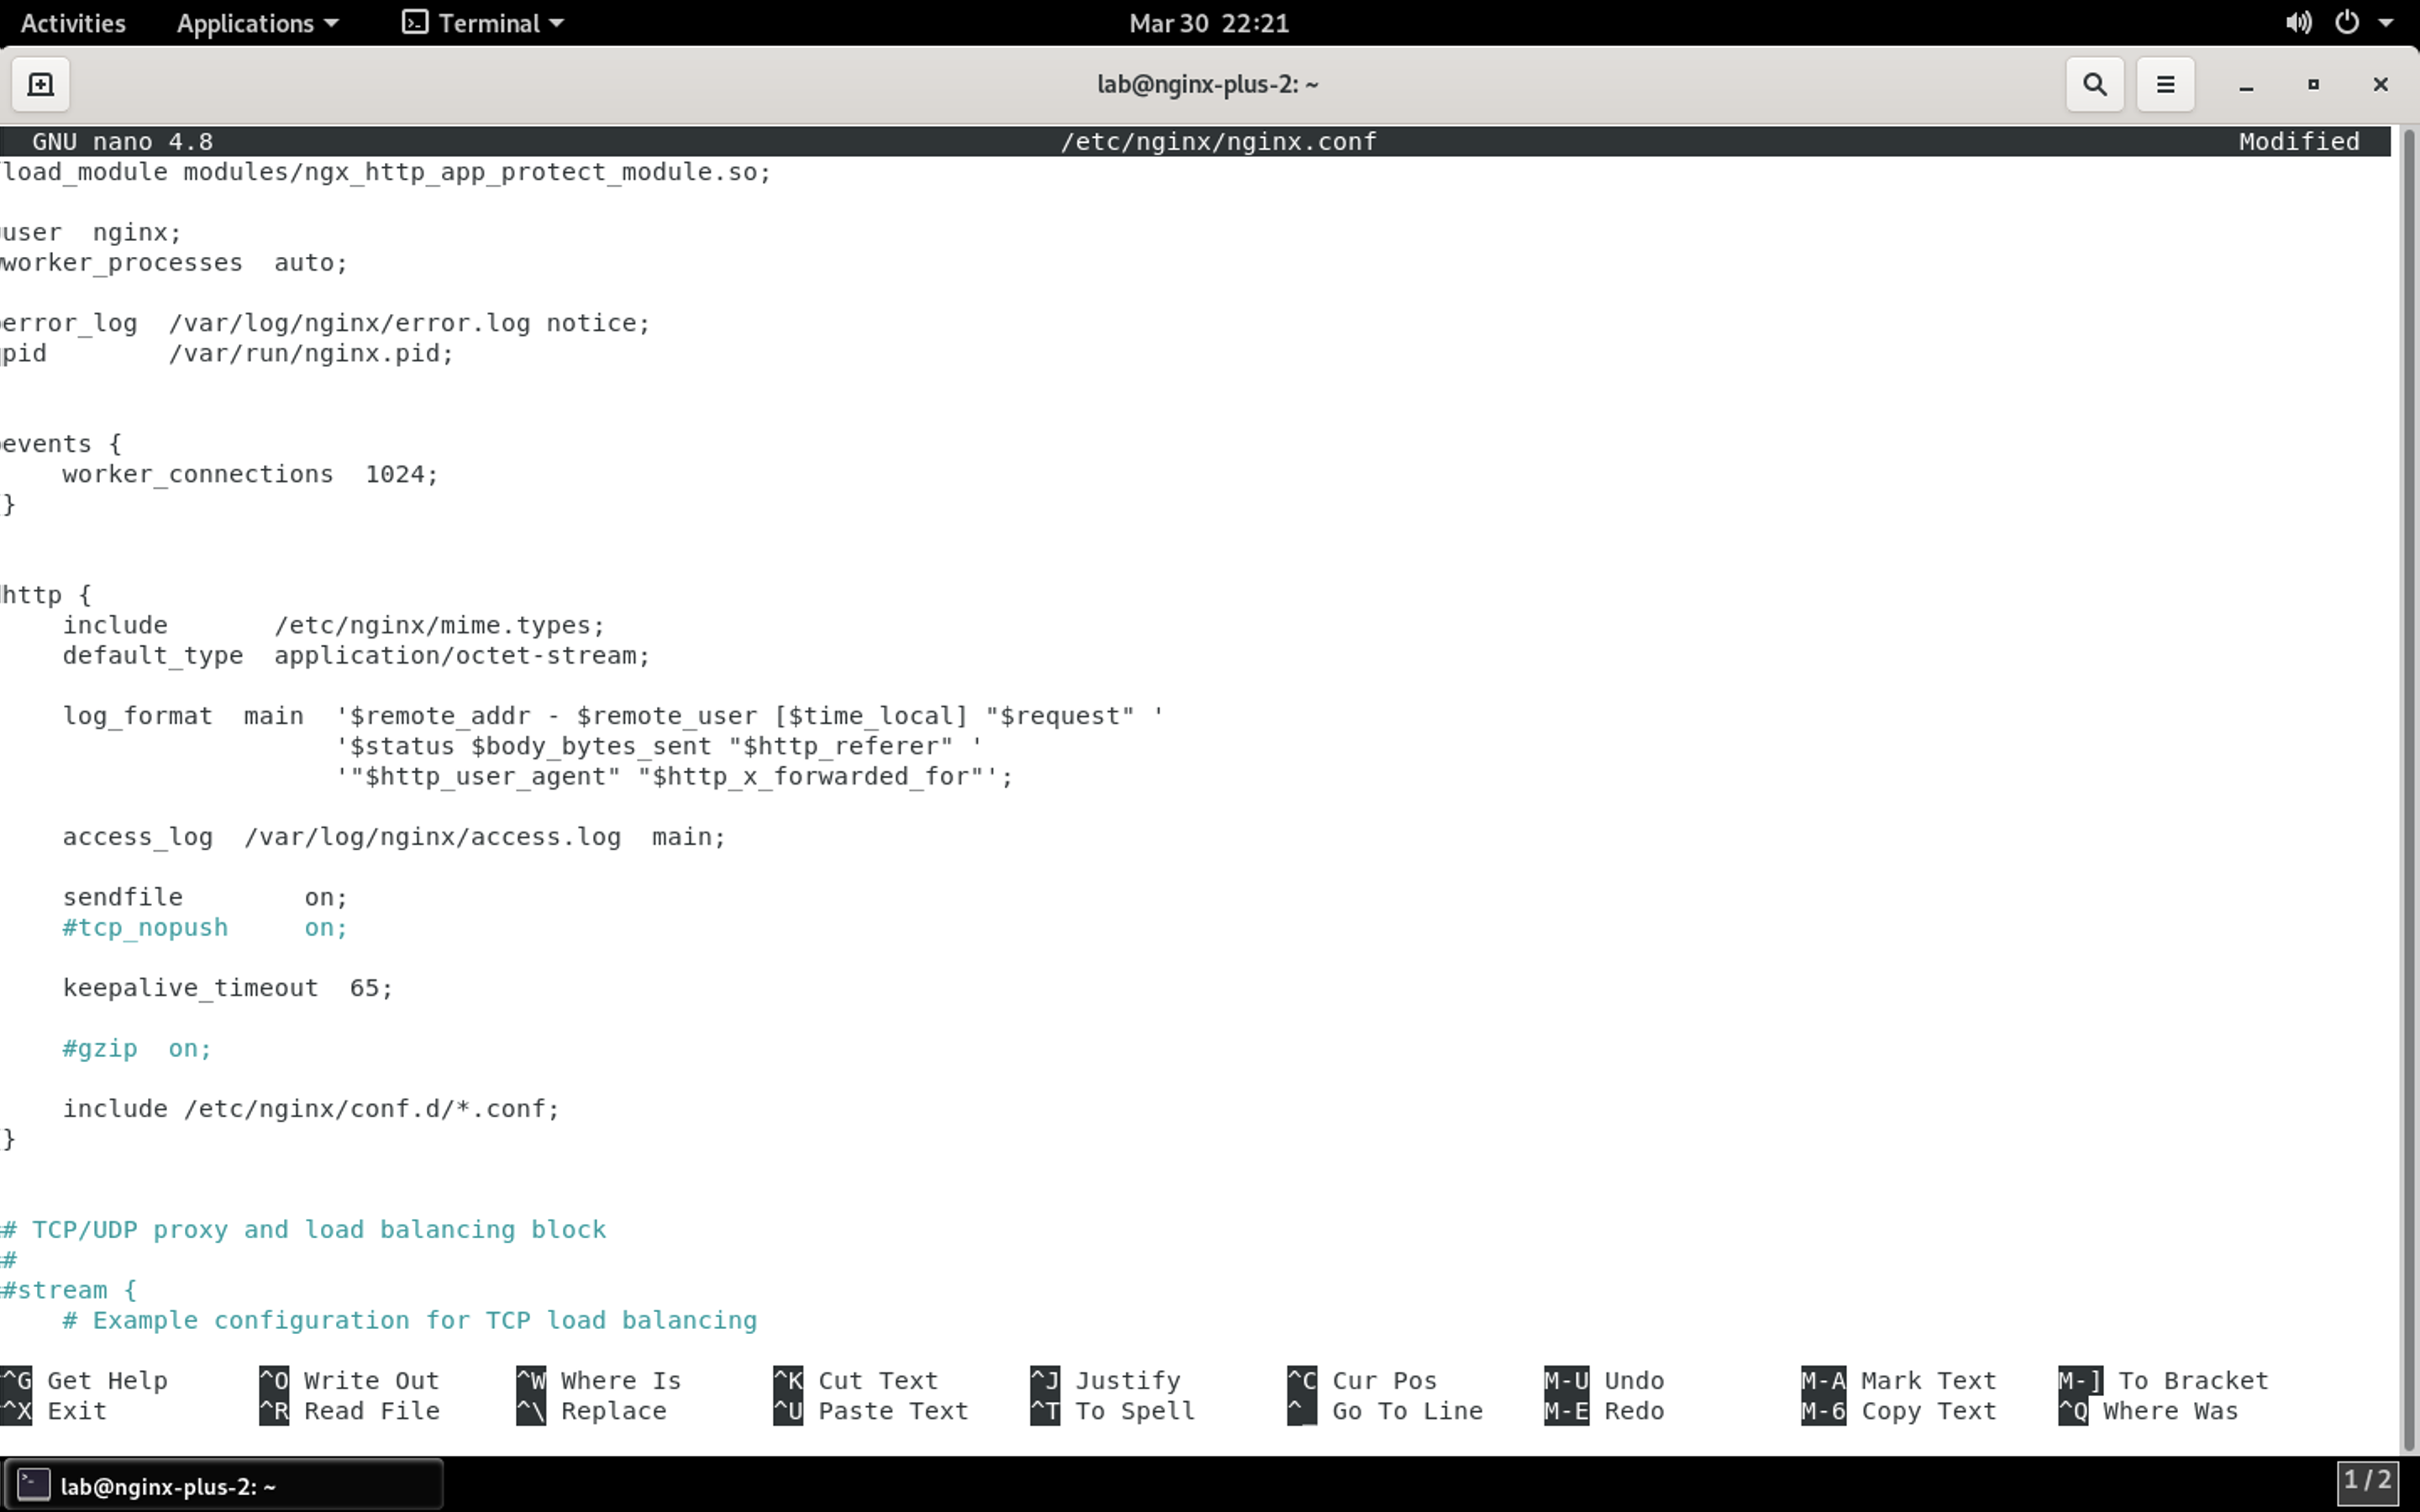Click the ^O Write Out shortcut
Viewport: 2420px width, 1512px height.
click(x=349, y=1380)
